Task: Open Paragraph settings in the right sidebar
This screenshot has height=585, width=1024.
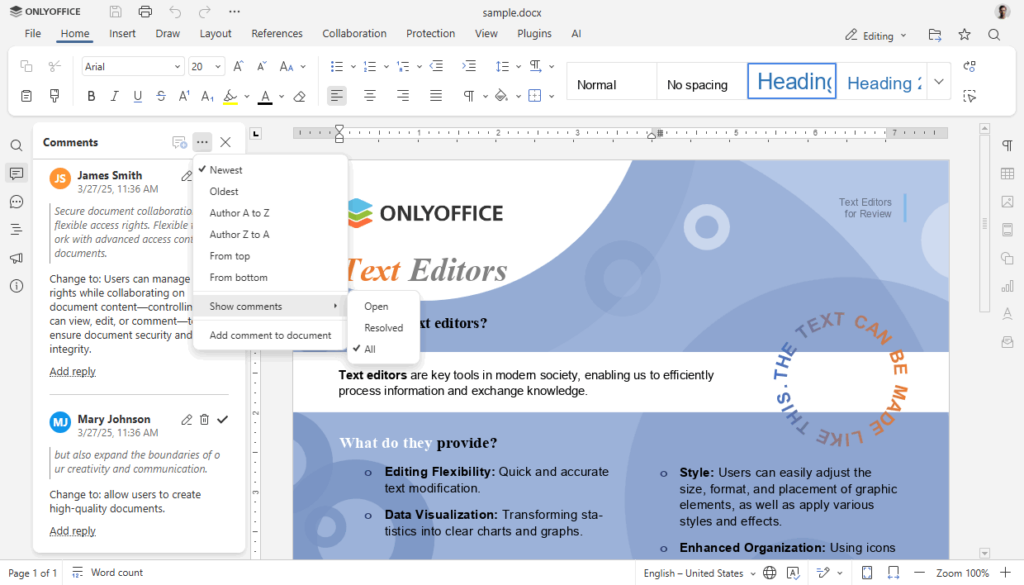Action: coord(1008,145)
